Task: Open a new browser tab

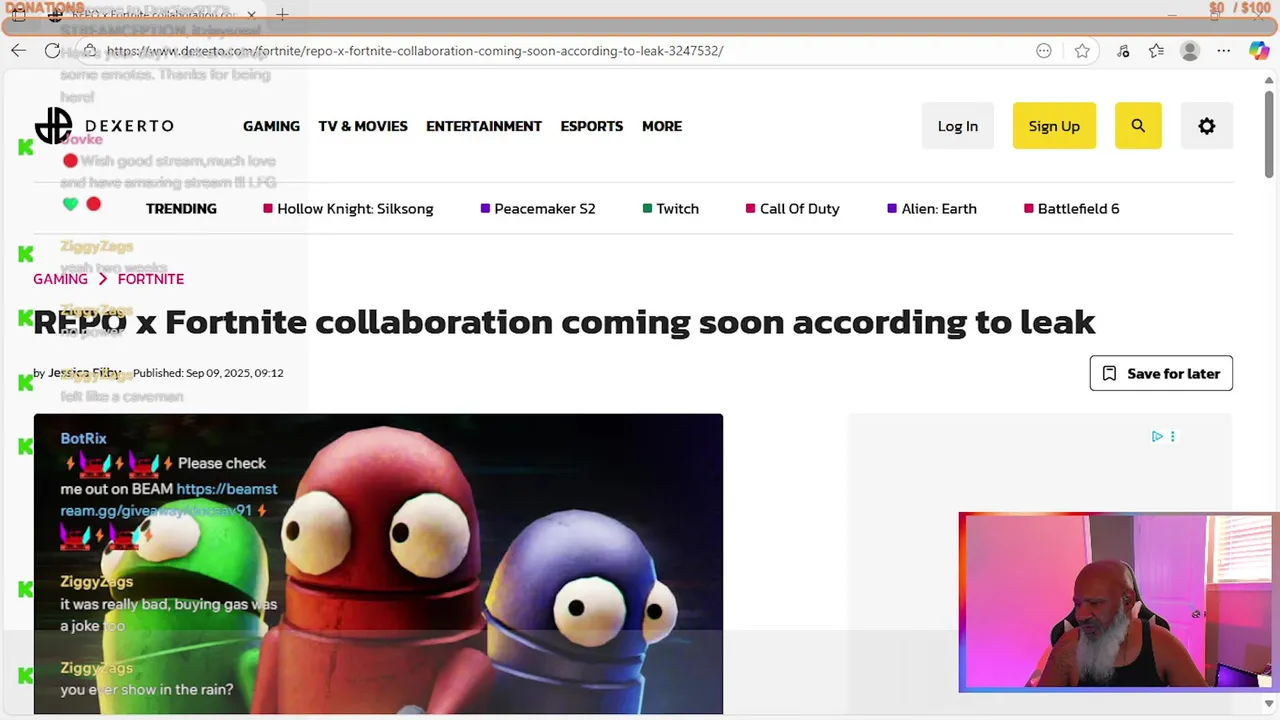Action: pyautogui.click(x=282, y=15)
